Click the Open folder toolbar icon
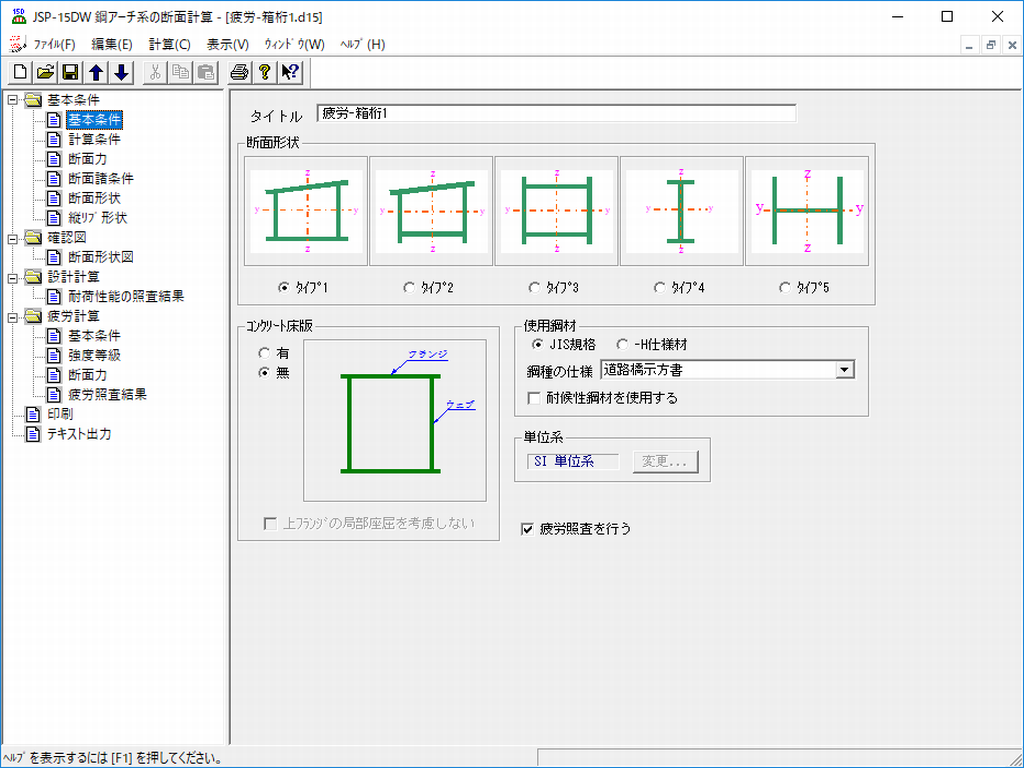Image resolution: width=1024 pixels, height=768 pixels. (x=45, y=72)
